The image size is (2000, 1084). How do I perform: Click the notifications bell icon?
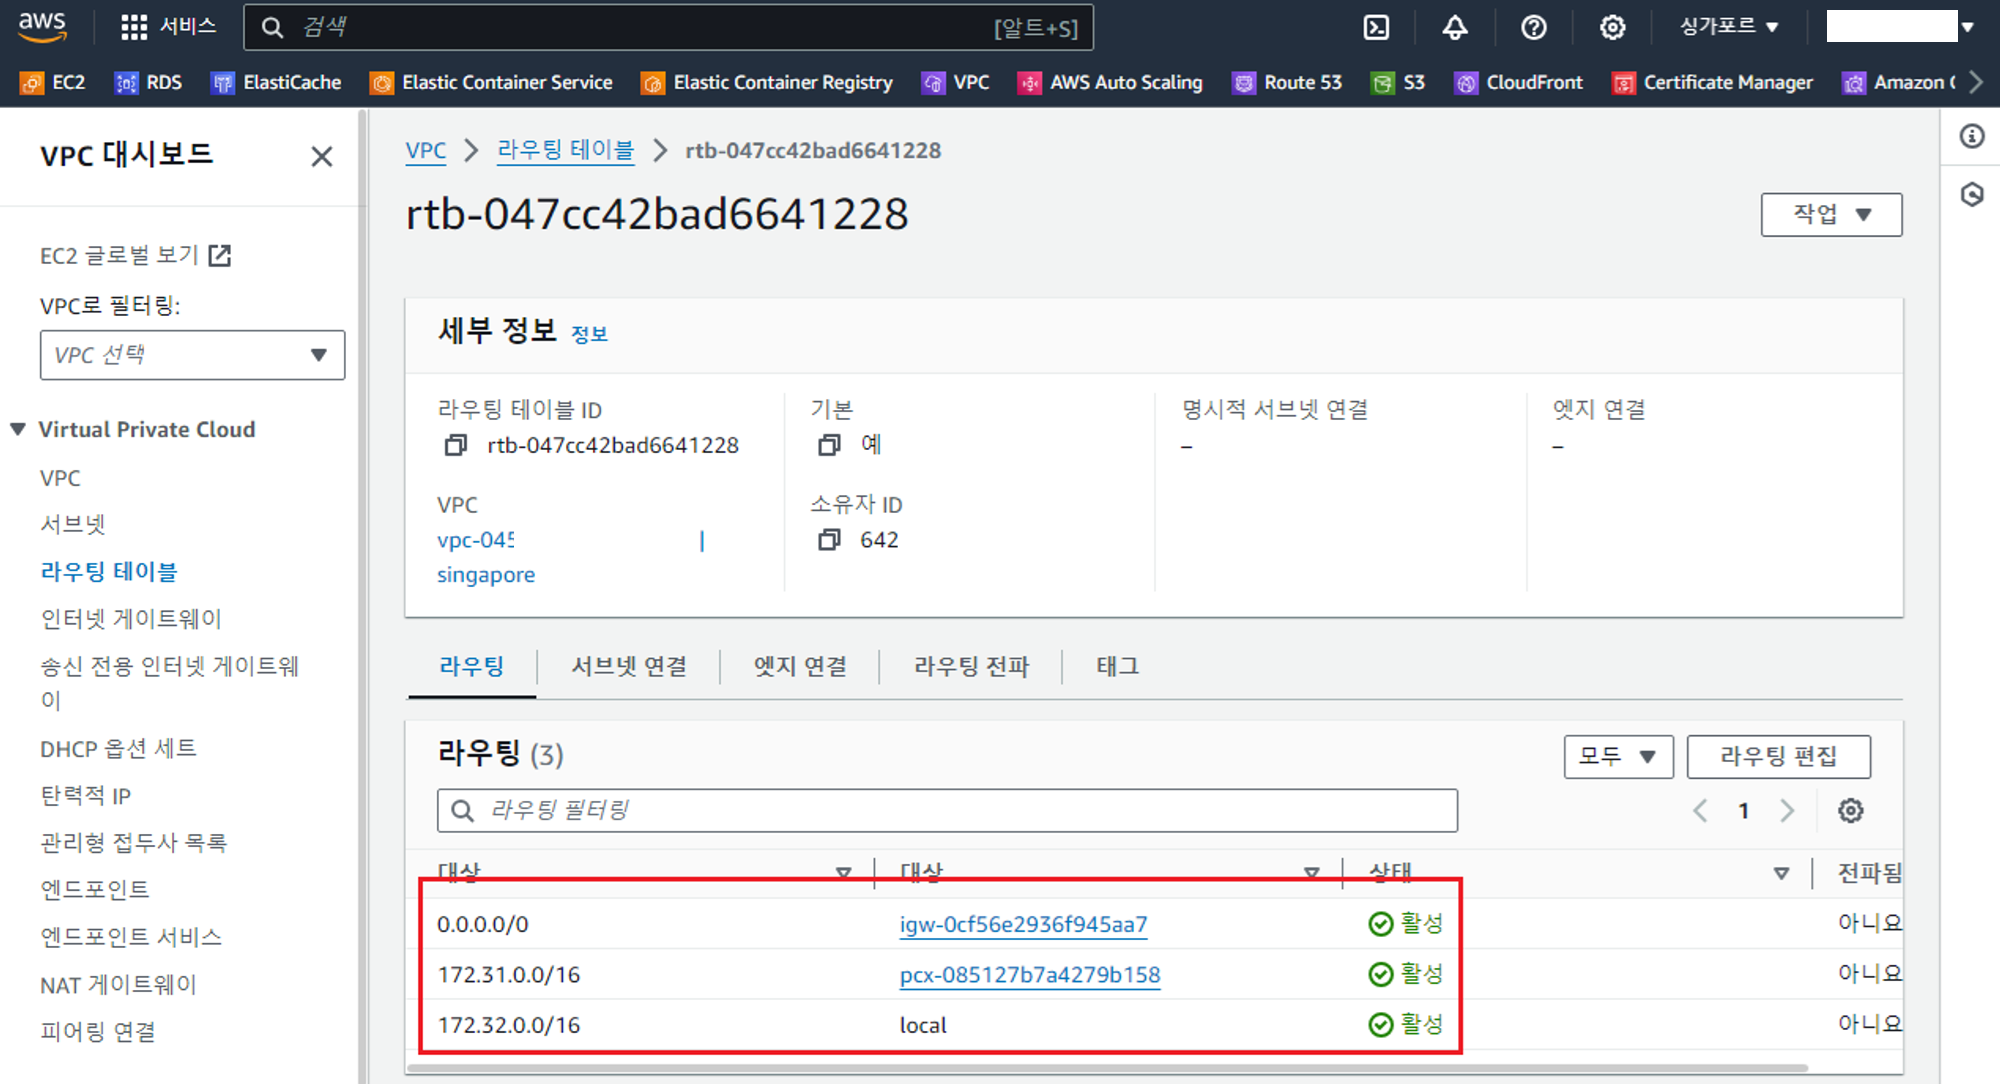[x=1455, y=27]
